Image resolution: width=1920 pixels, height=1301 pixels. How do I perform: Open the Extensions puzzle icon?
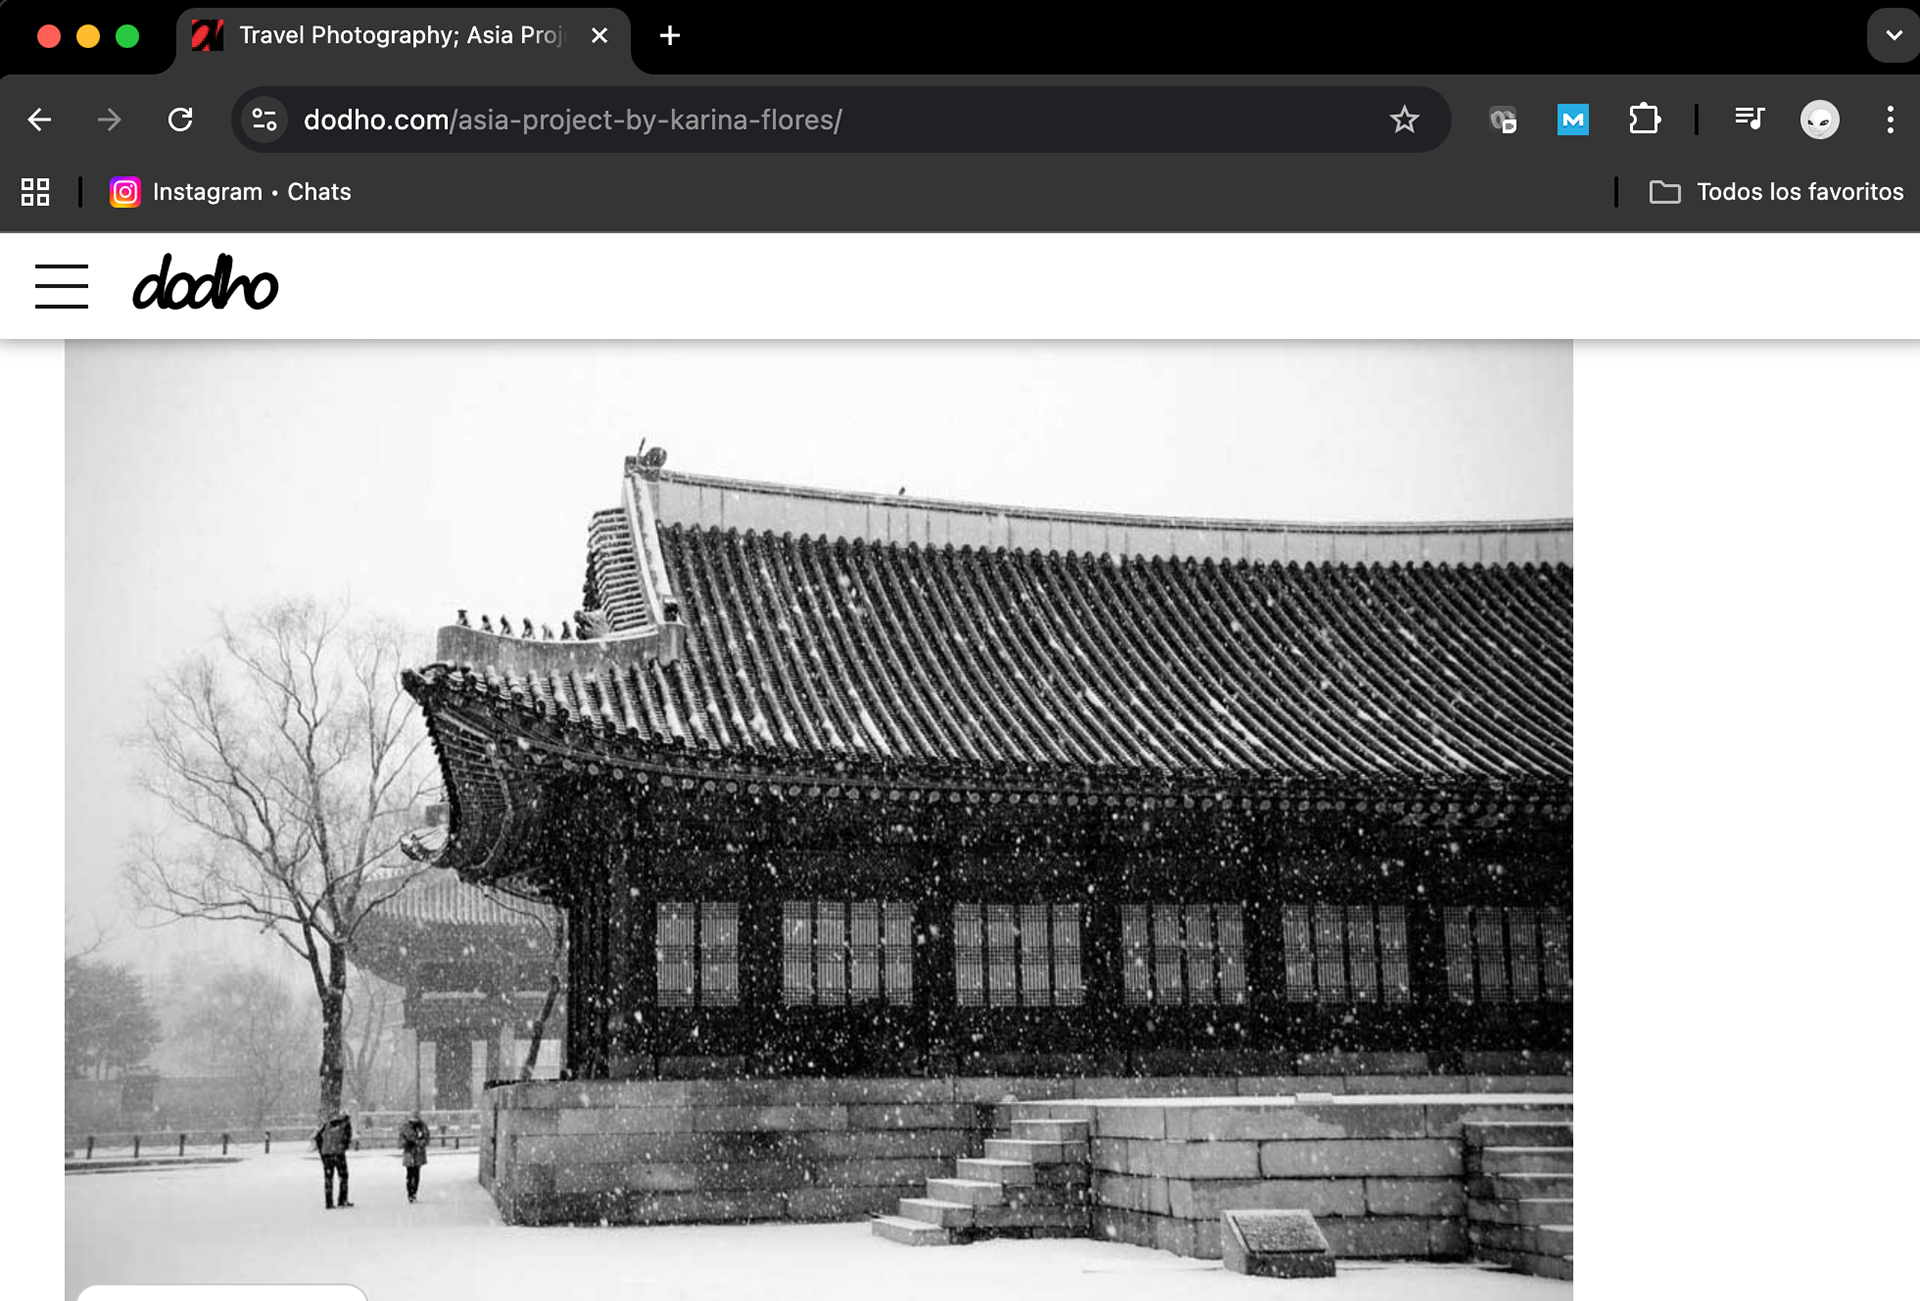pos(1644,120)
